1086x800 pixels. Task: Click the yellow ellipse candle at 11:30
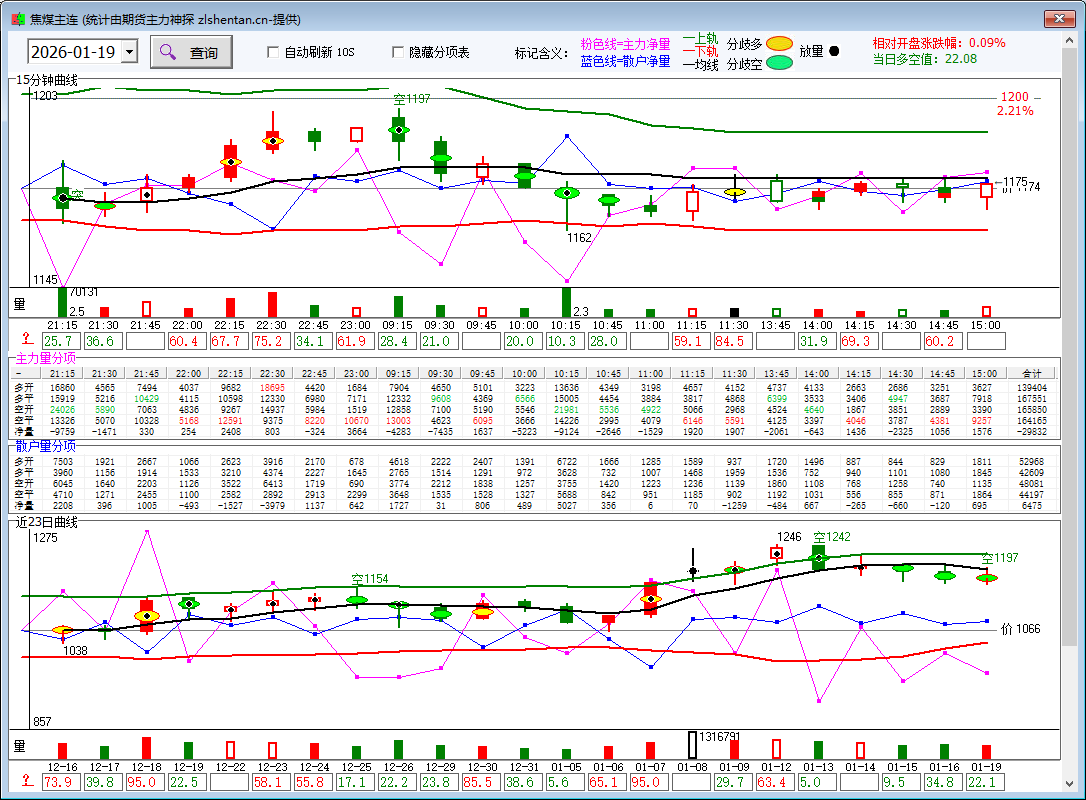tap(734, 192)
